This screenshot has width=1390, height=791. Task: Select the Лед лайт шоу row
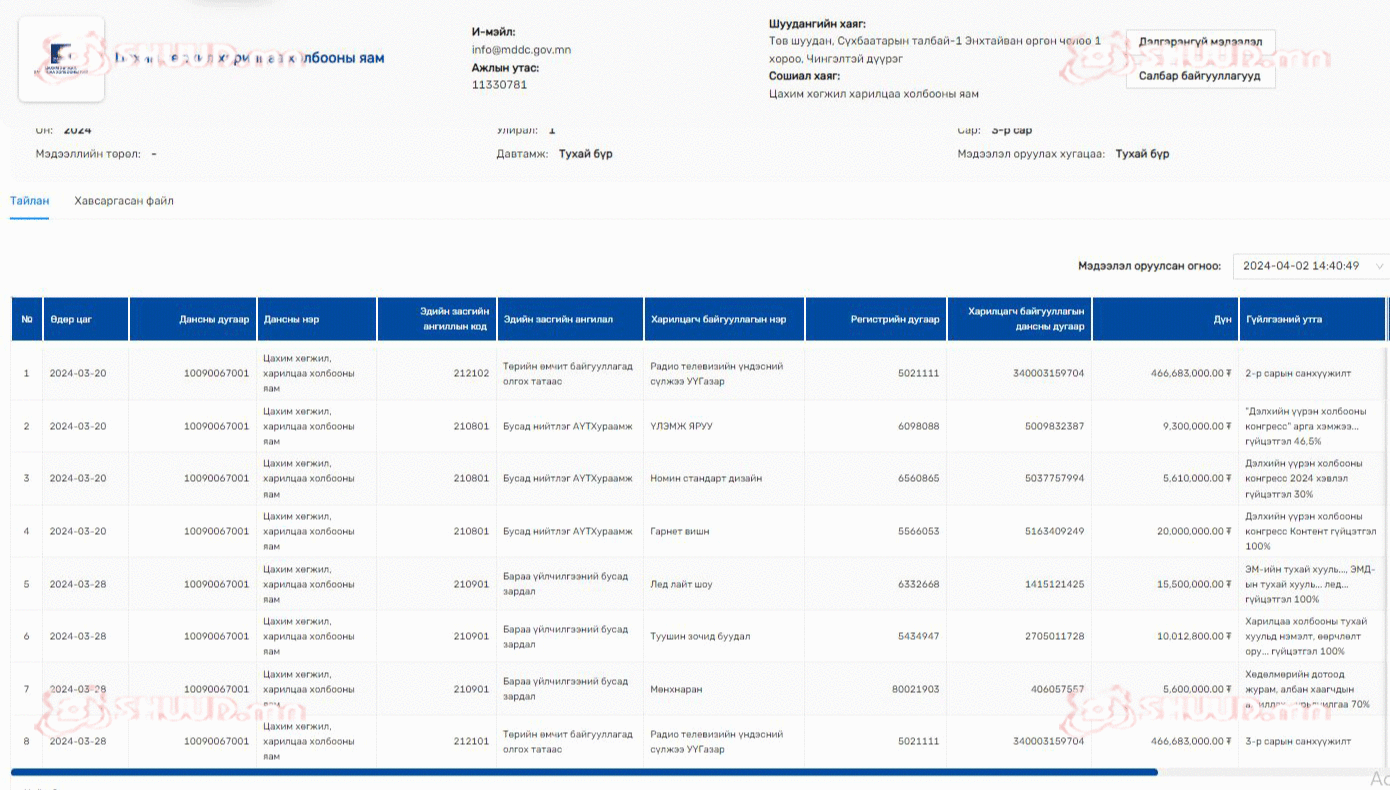[x=681, y=584]
